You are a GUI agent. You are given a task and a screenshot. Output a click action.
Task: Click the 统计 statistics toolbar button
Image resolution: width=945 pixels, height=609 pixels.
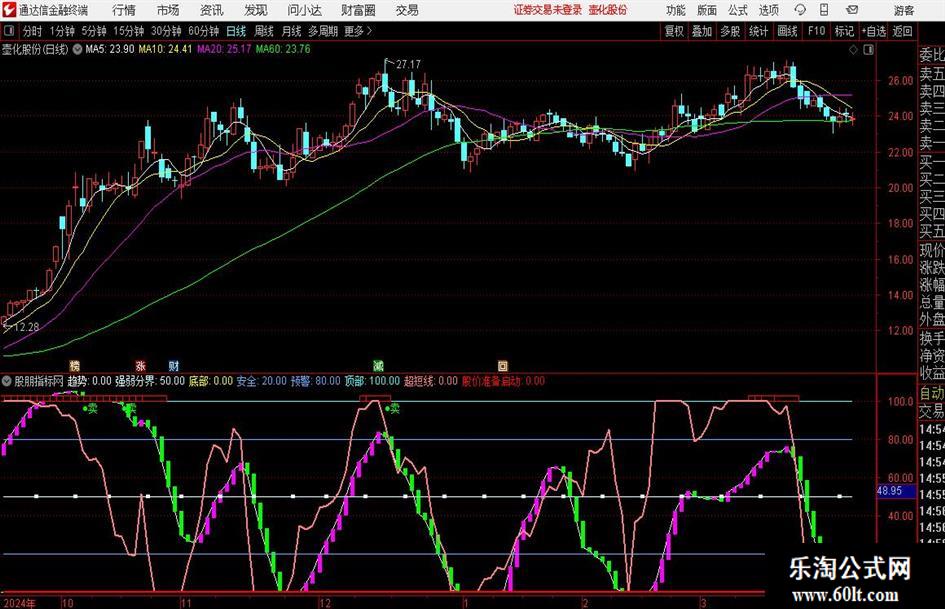point(759,31)
